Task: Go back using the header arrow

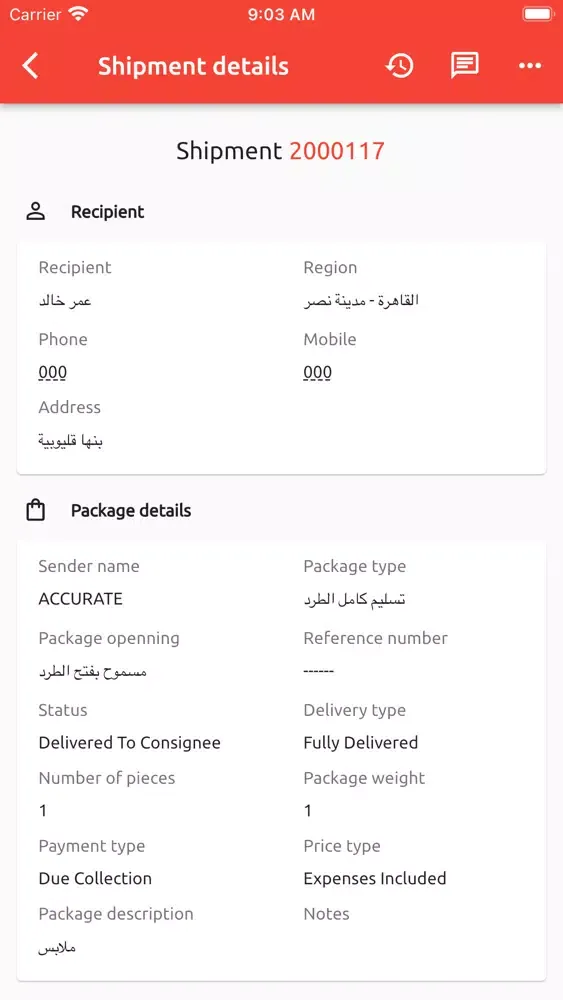Action: coord(30,66)
